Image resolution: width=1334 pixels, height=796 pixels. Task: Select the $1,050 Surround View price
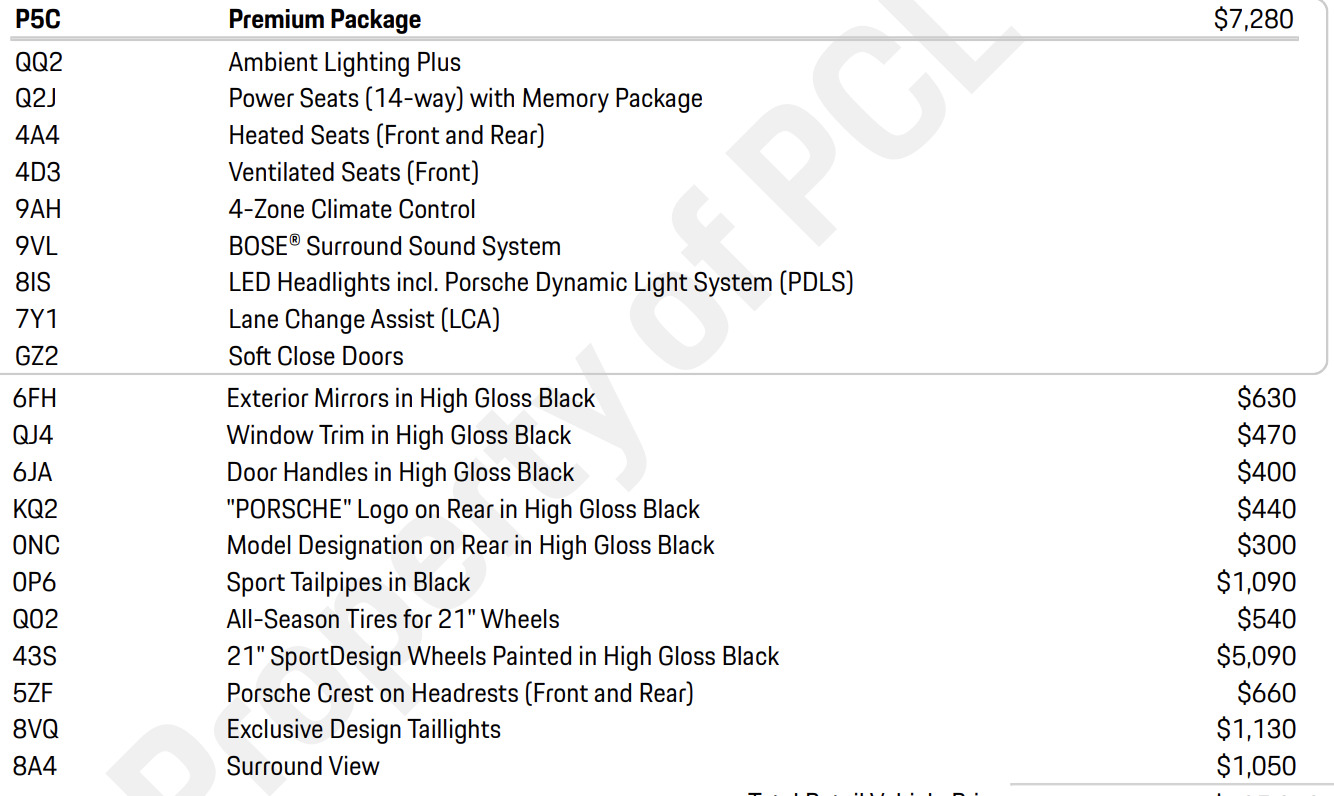coord(1256,766)
